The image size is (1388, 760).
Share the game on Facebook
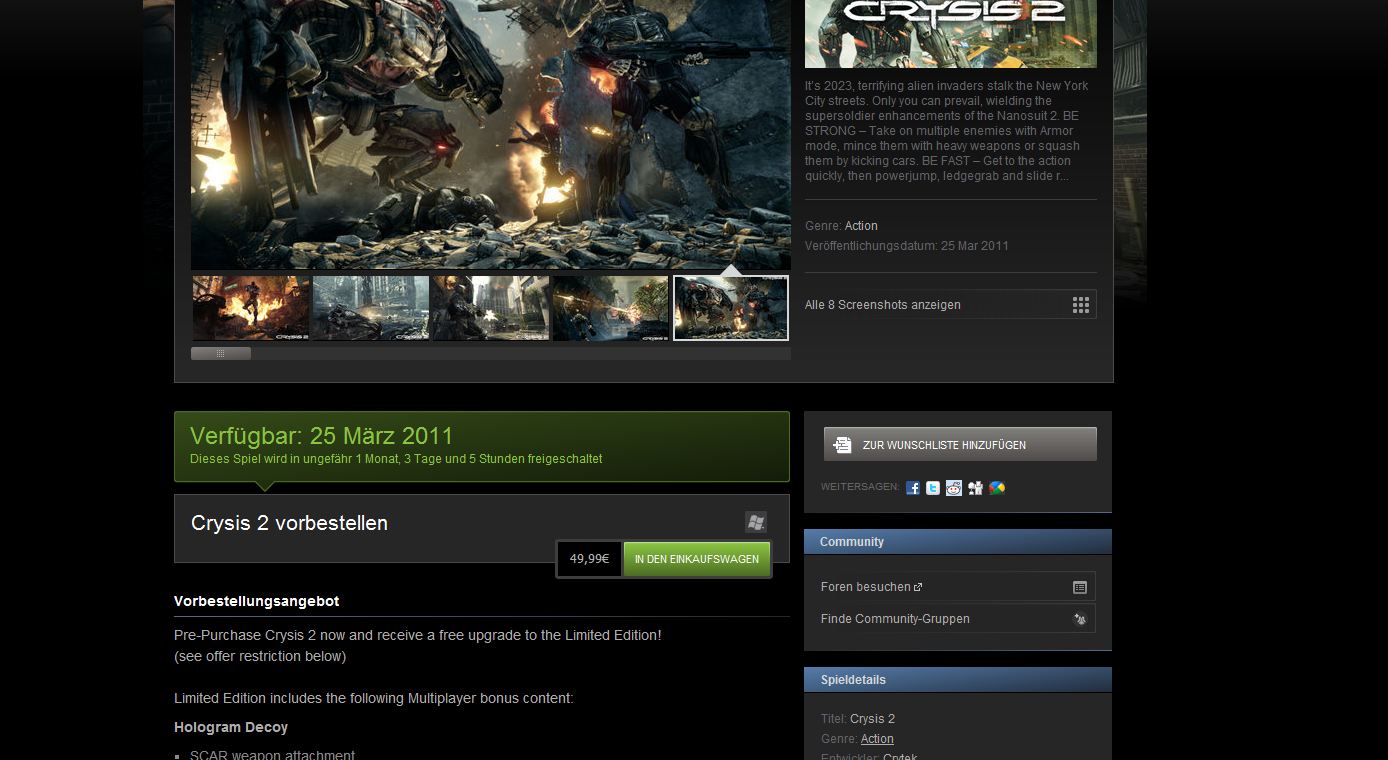tap(912, 488)
